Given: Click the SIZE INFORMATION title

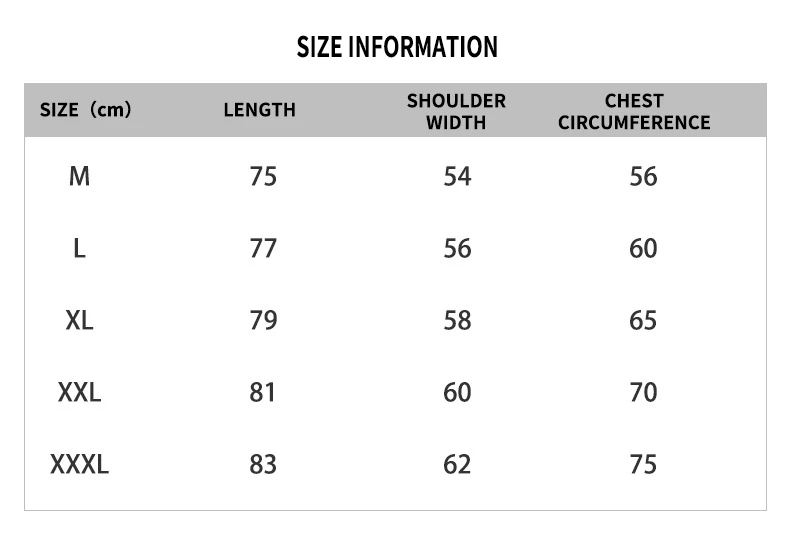Looking at the screenshot, I should [x=397, y=47].
